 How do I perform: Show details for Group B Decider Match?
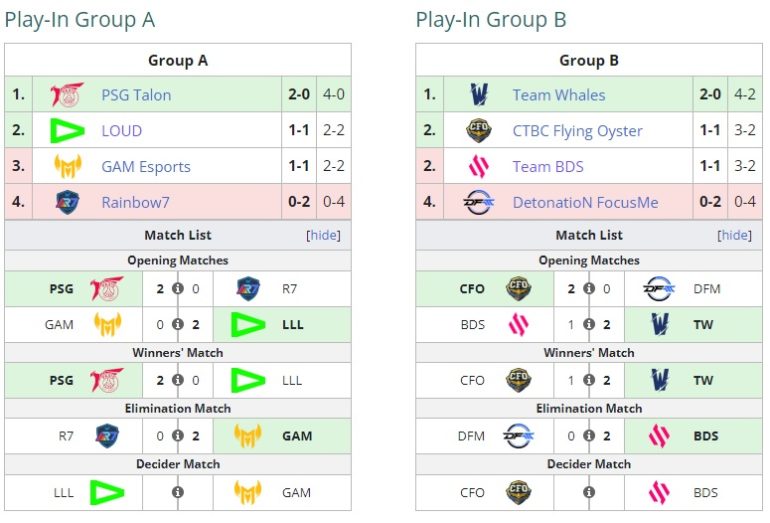(589, 492)
